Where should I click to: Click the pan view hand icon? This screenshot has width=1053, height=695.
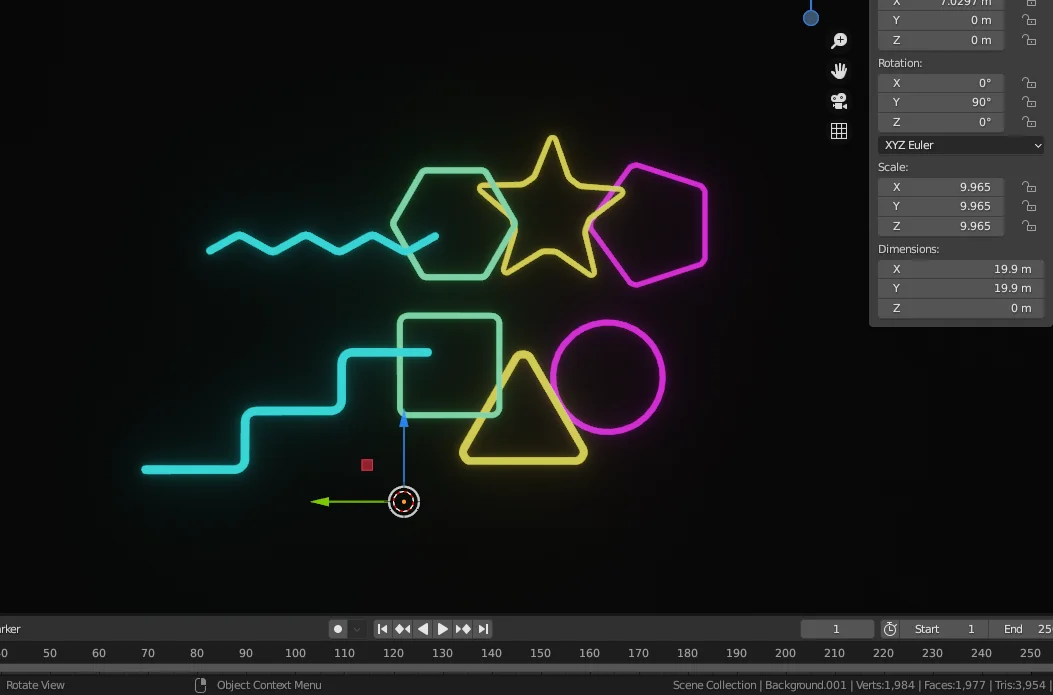839,71
